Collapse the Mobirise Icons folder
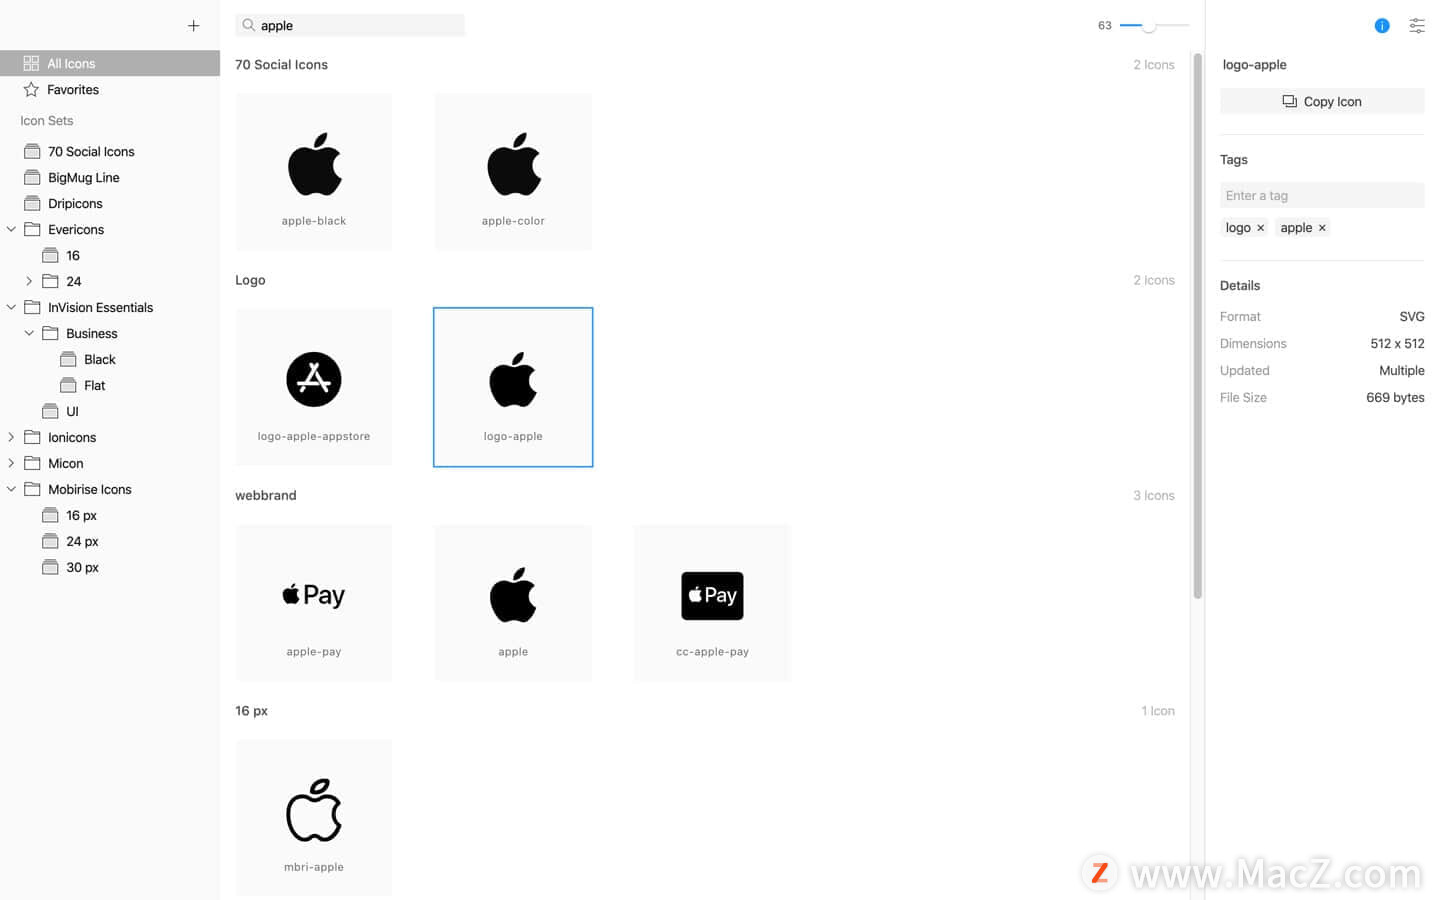The image size is (1440, 900). click(x=12, y=489)
